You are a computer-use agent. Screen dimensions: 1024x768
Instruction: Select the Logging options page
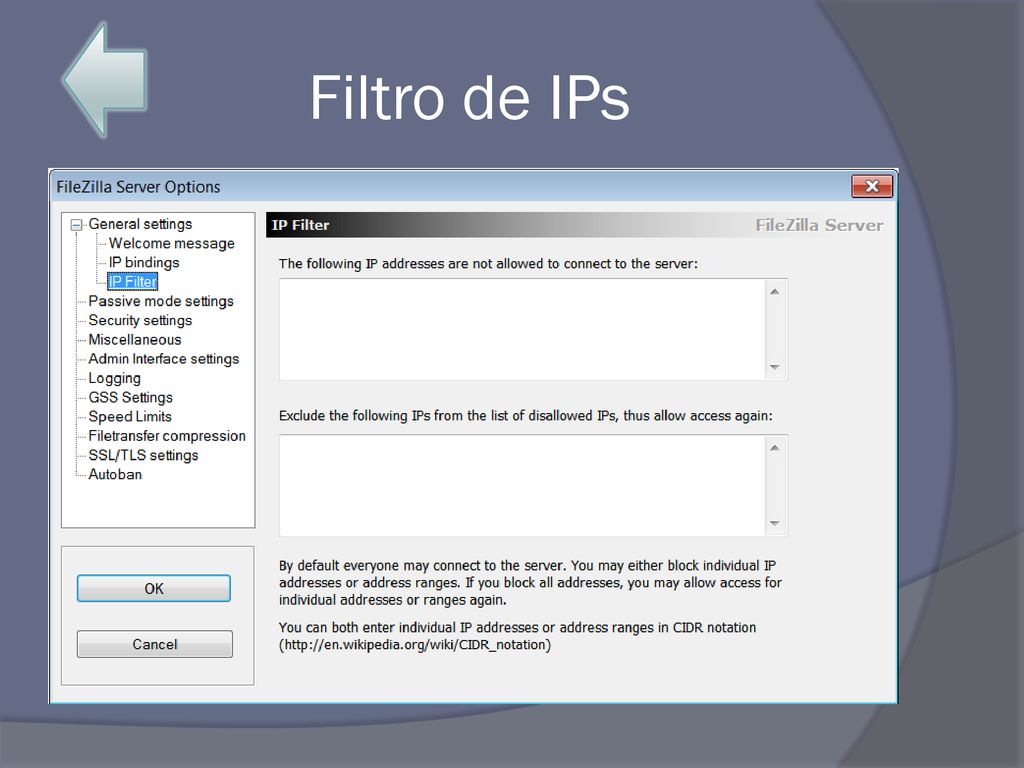[x=114, y=378]
